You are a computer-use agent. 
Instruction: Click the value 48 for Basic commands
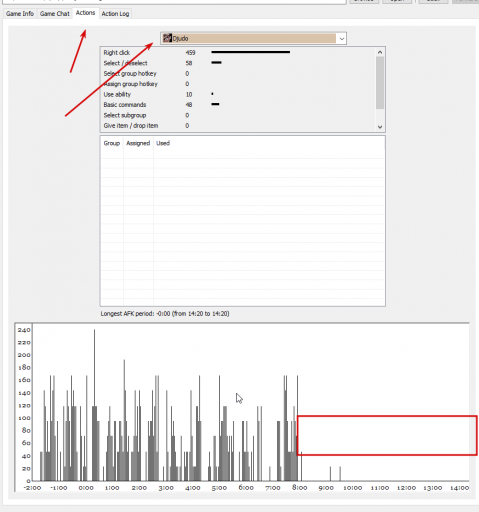(189, 105)
